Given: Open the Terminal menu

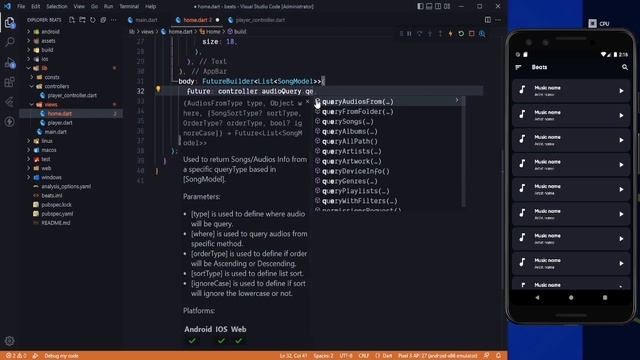Looking at the screenshot, I should pos(129,6).
